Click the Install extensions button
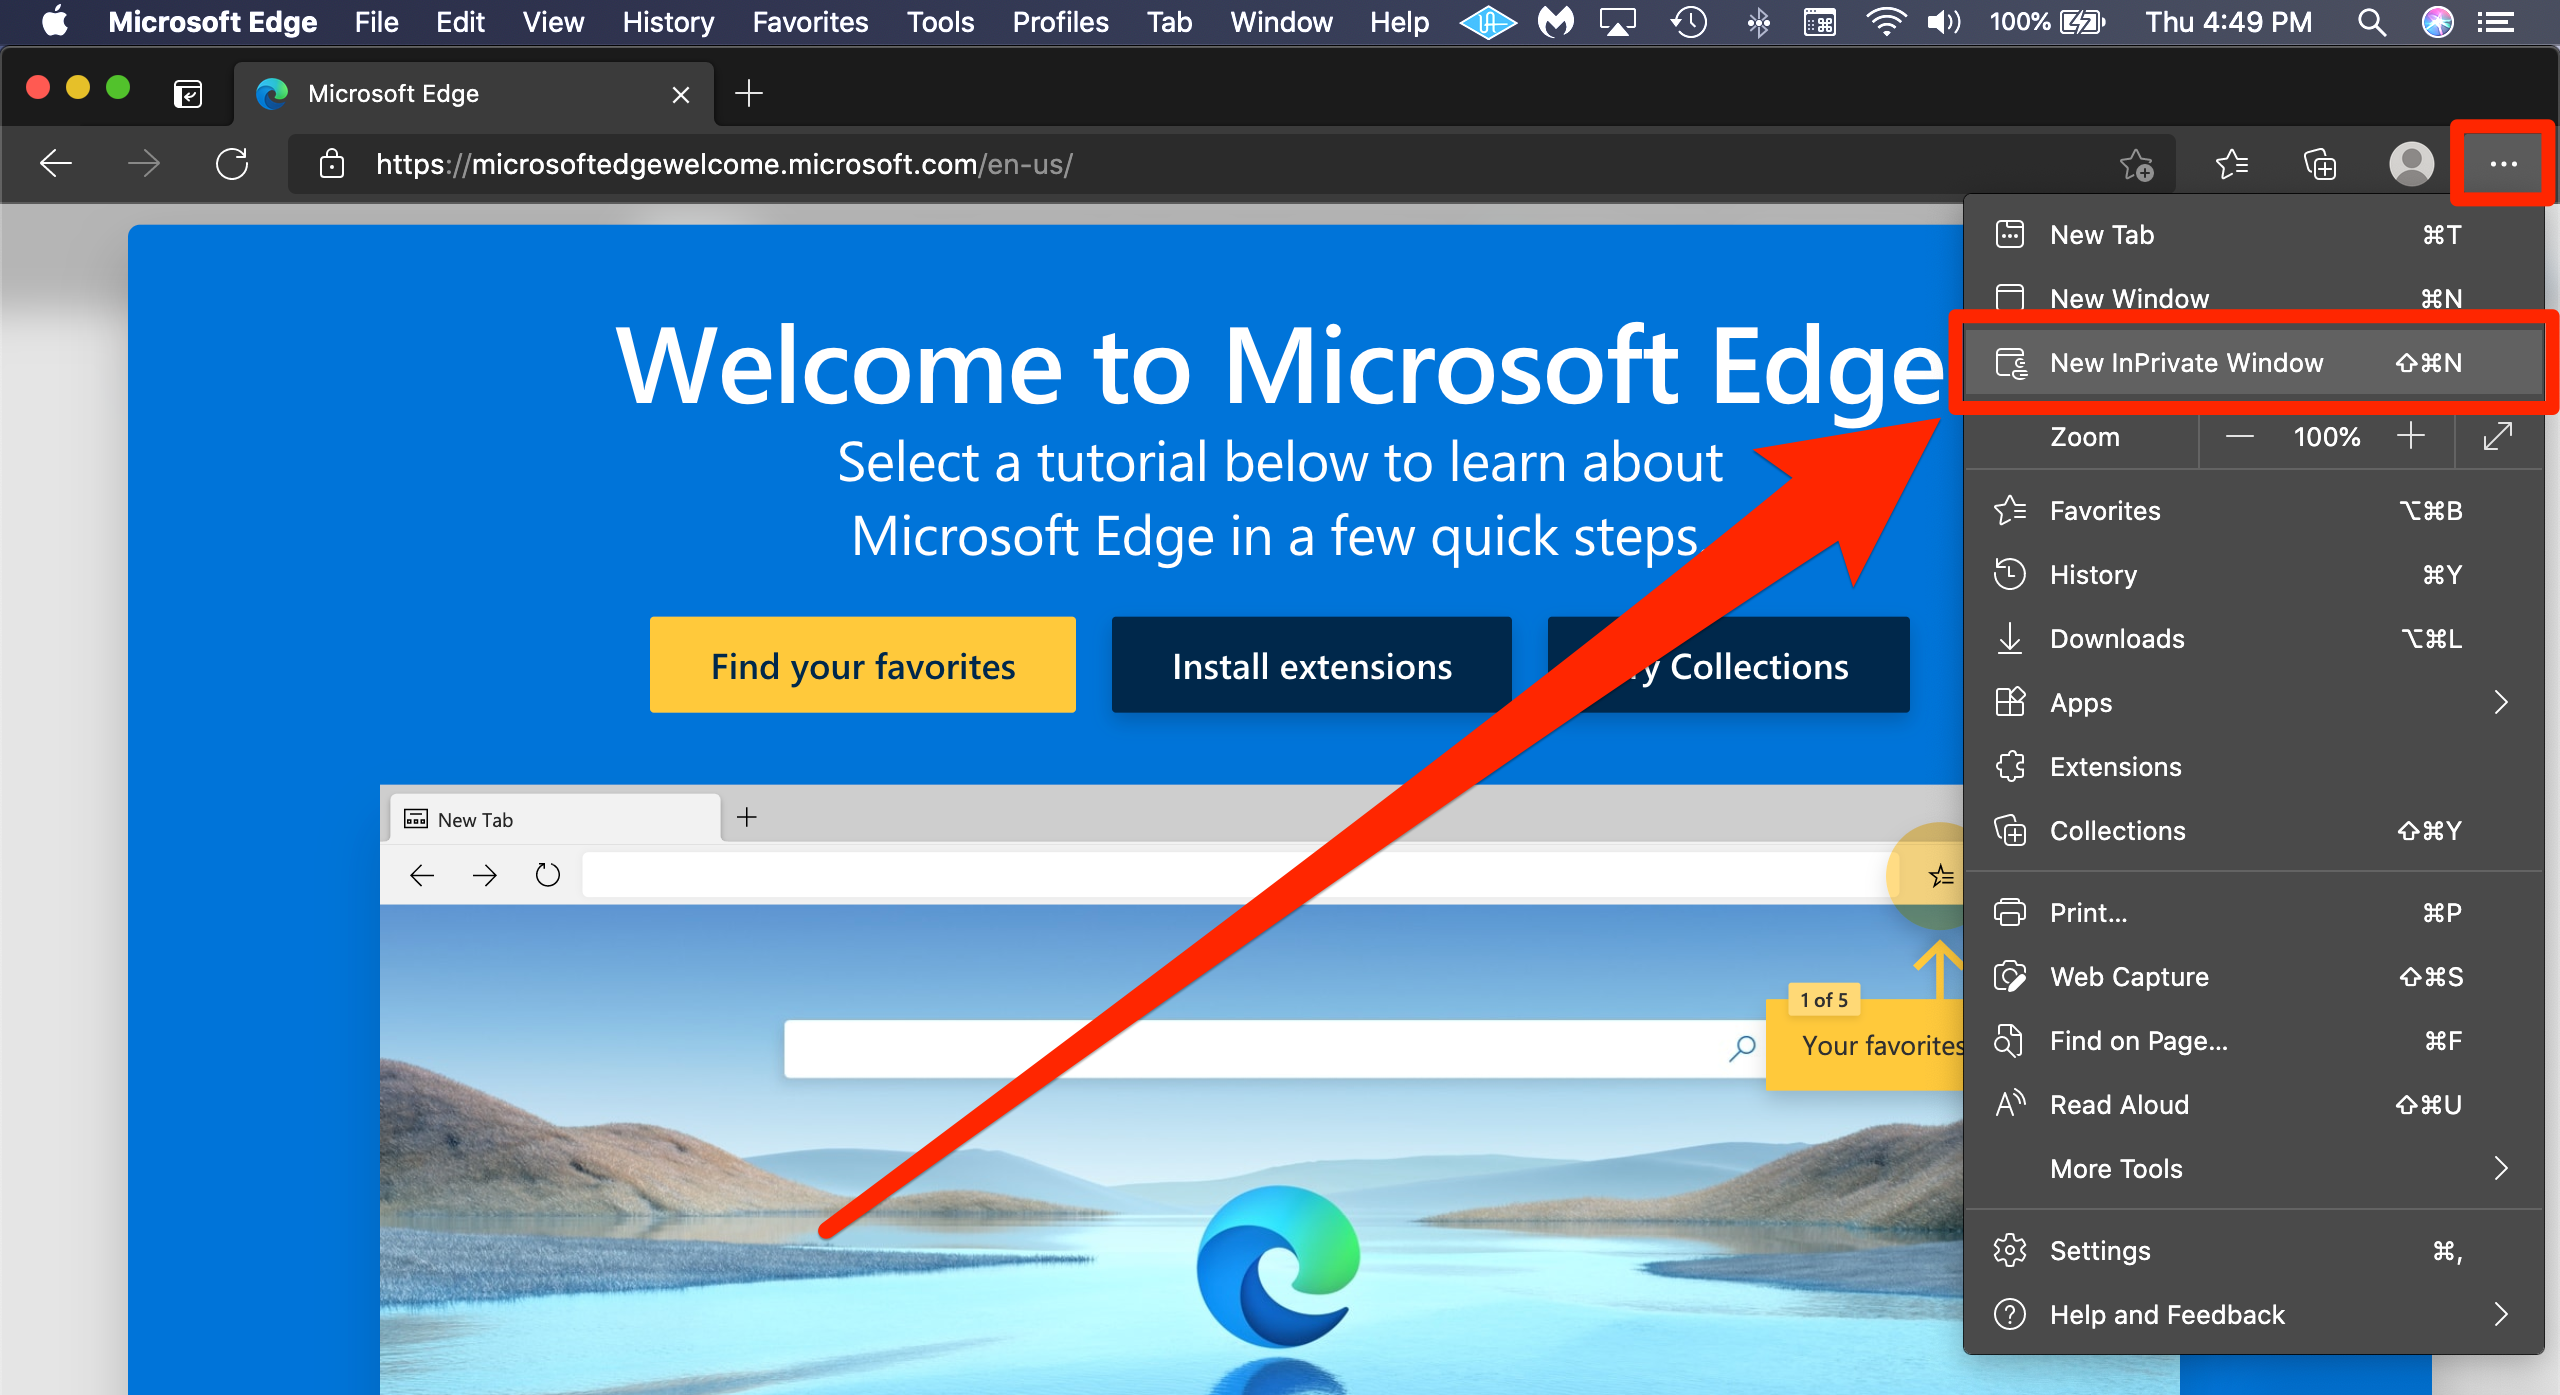The height and width of the screenshot is (1395, 2560). [x=1310, y=665]
